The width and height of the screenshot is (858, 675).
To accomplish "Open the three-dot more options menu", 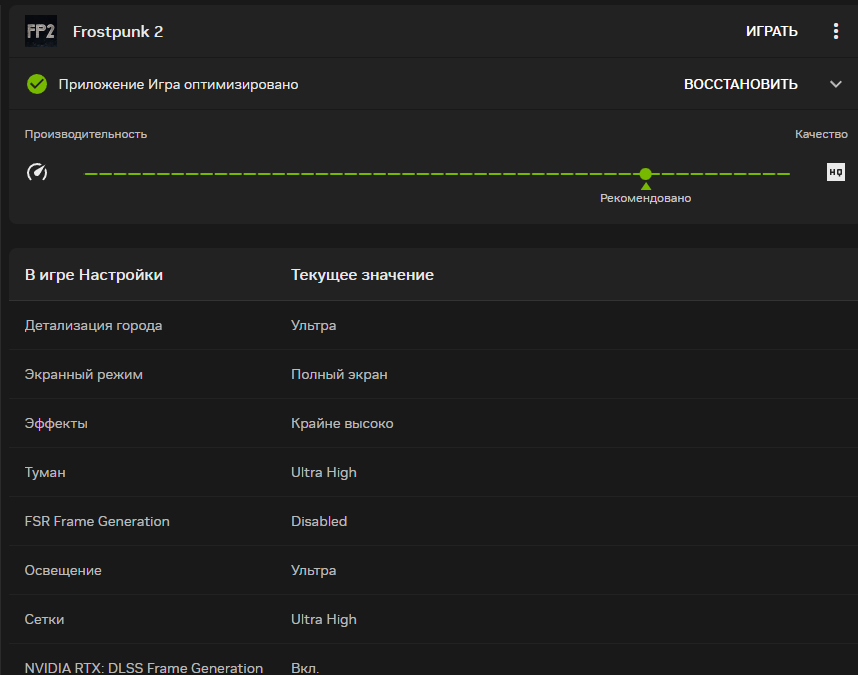I will pos(836,31).
